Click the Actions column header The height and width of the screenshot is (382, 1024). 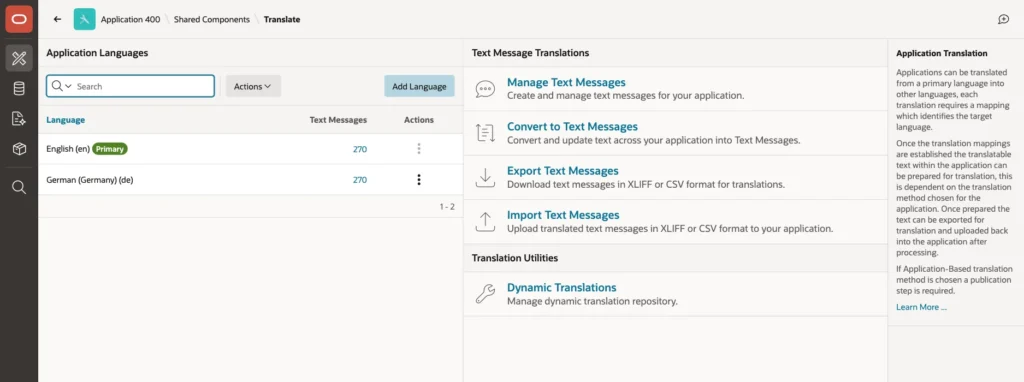(x=419, y=120)
